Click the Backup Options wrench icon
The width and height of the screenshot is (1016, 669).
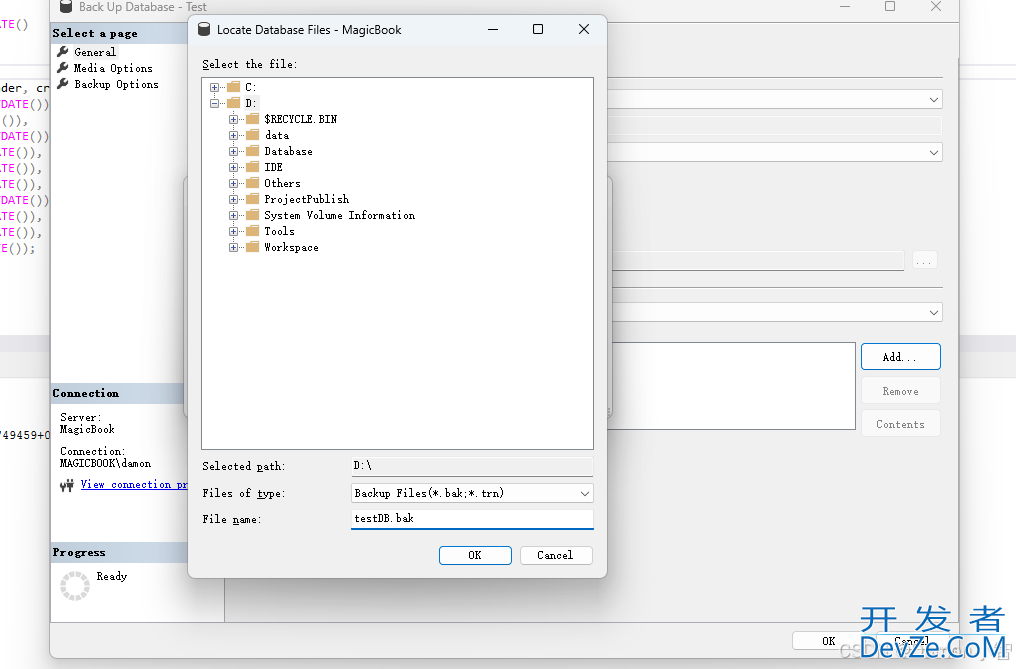click(x=63, y=84)
